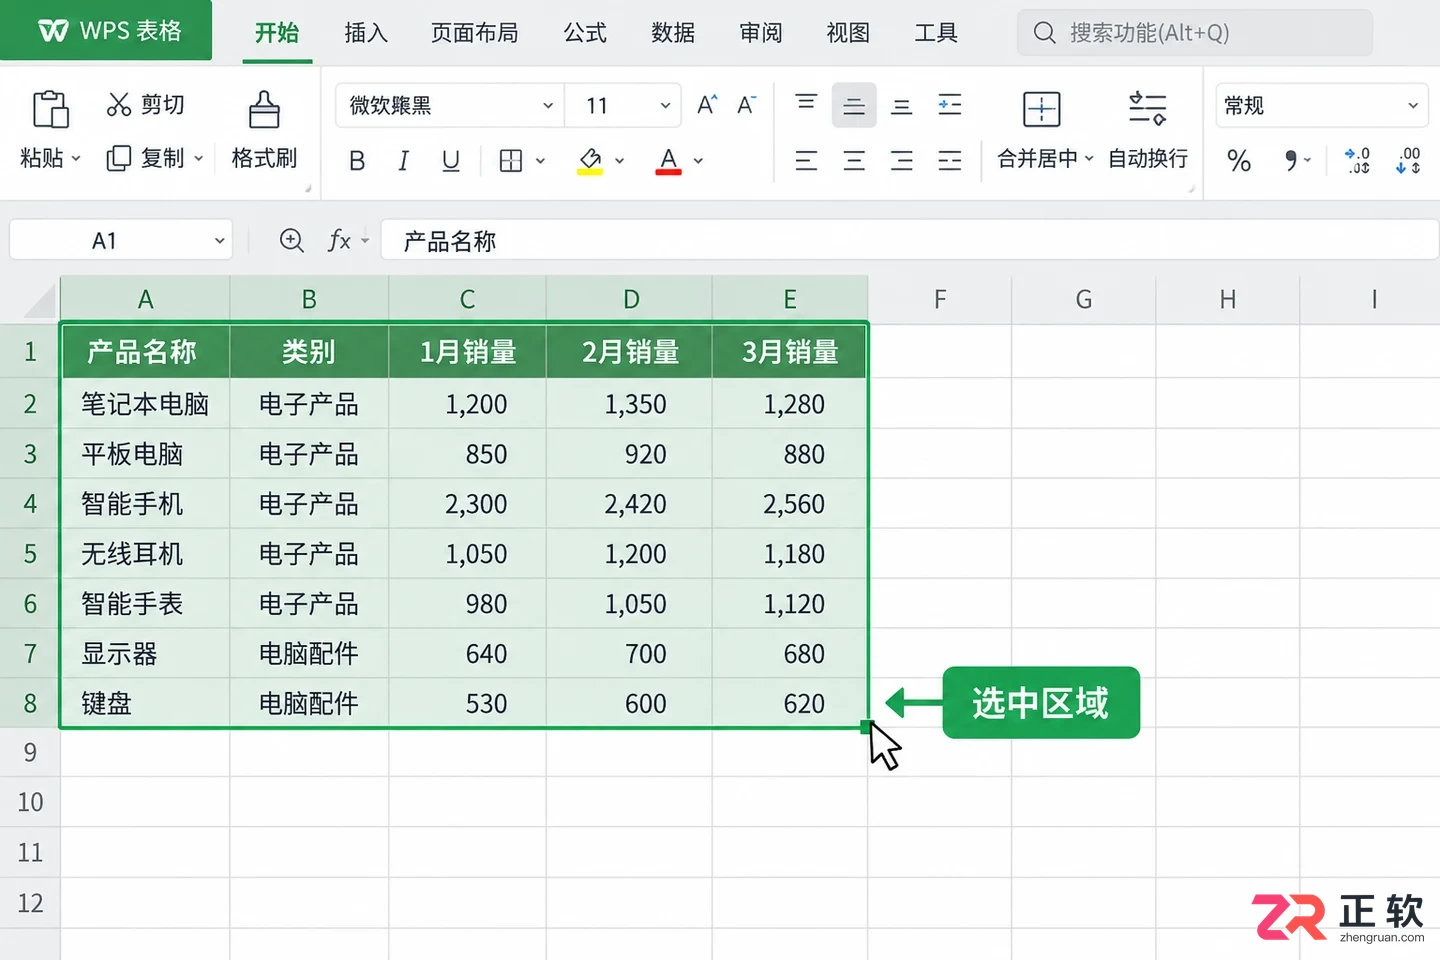The width and height of the screenshot is (1440, 960).
Task: Open the borders dropdown arrow
Action: (540, 161)
